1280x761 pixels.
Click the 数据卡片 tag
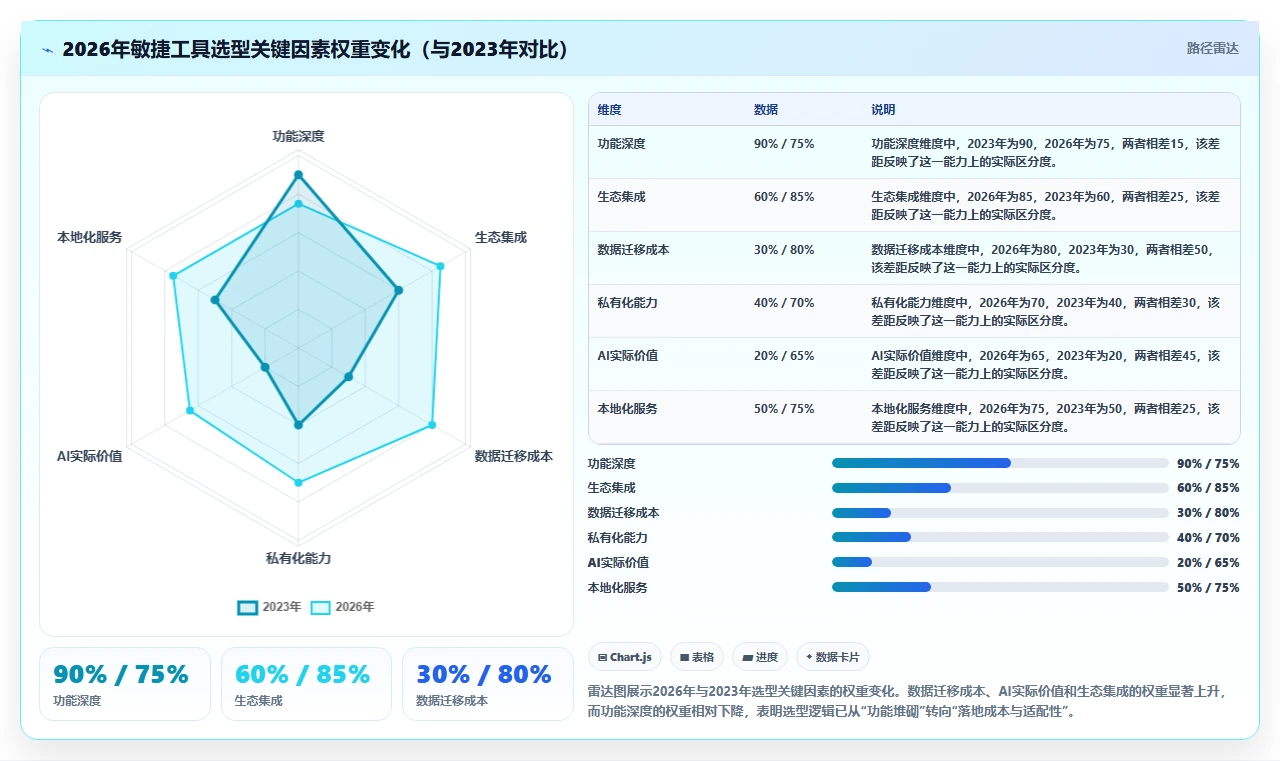coord(833,657)
